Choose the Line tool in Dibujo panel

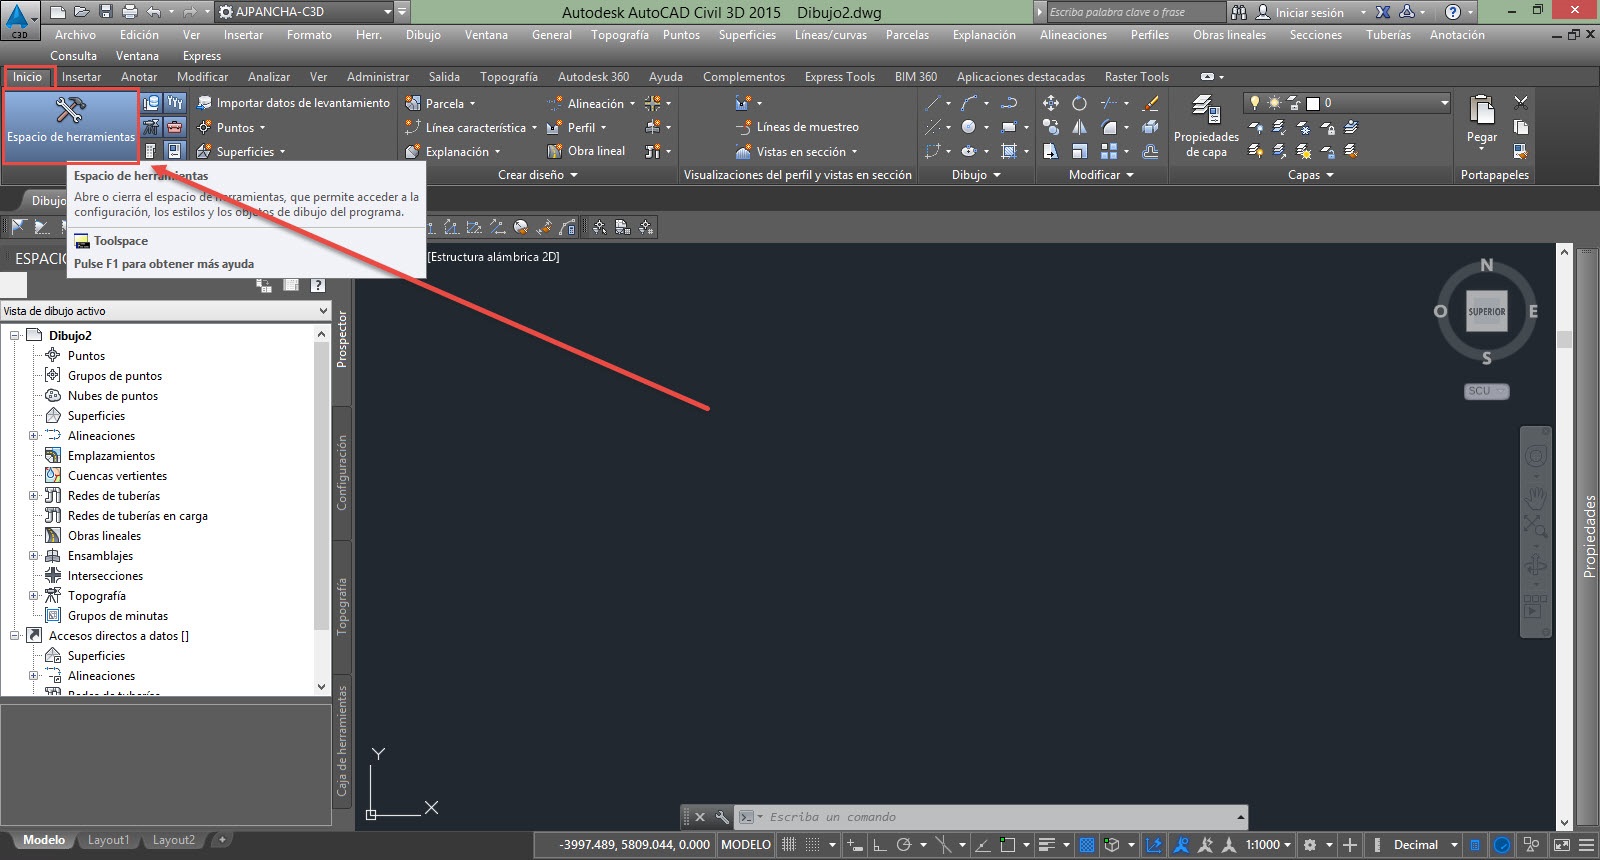pos(933,103)
